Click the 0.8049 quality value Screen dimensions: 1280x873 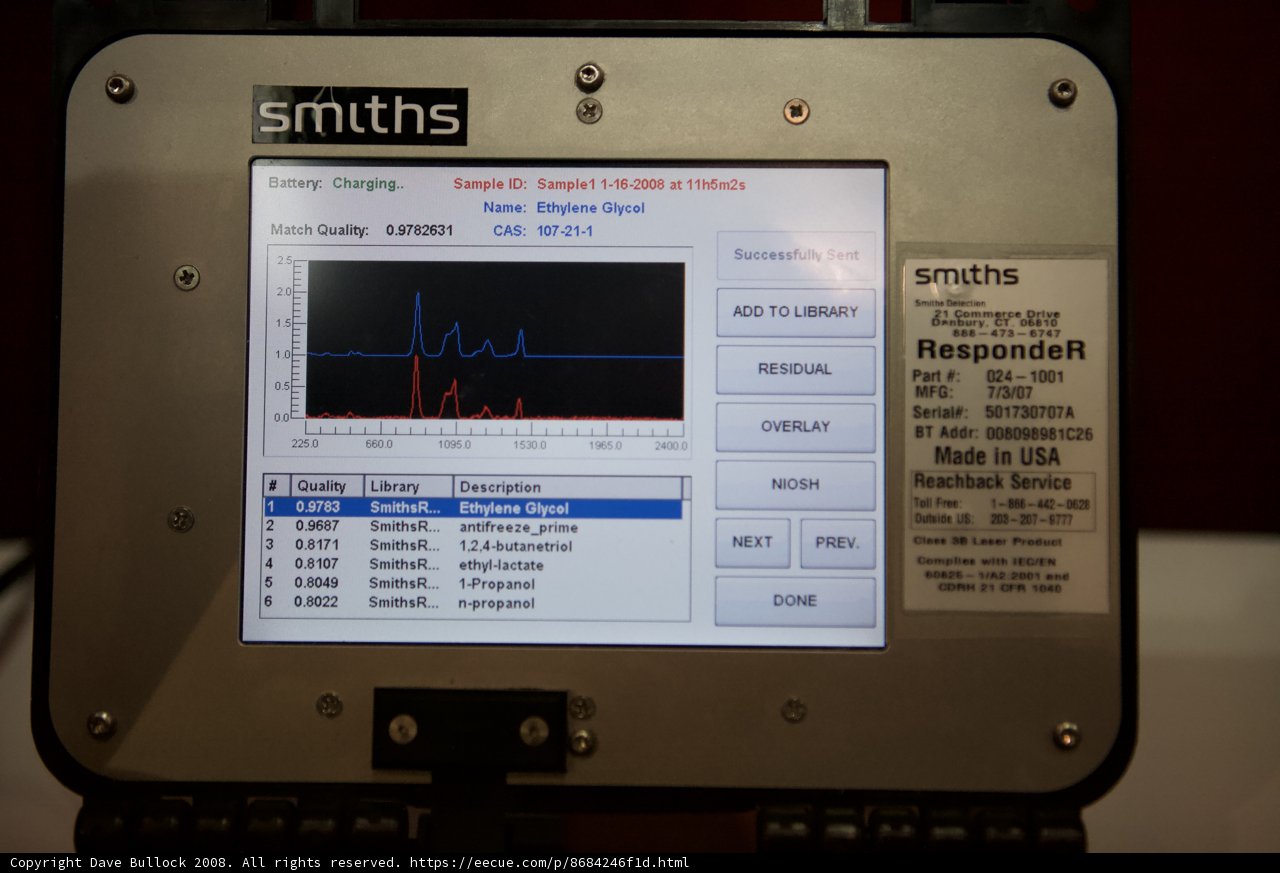[x=317, y=584]
